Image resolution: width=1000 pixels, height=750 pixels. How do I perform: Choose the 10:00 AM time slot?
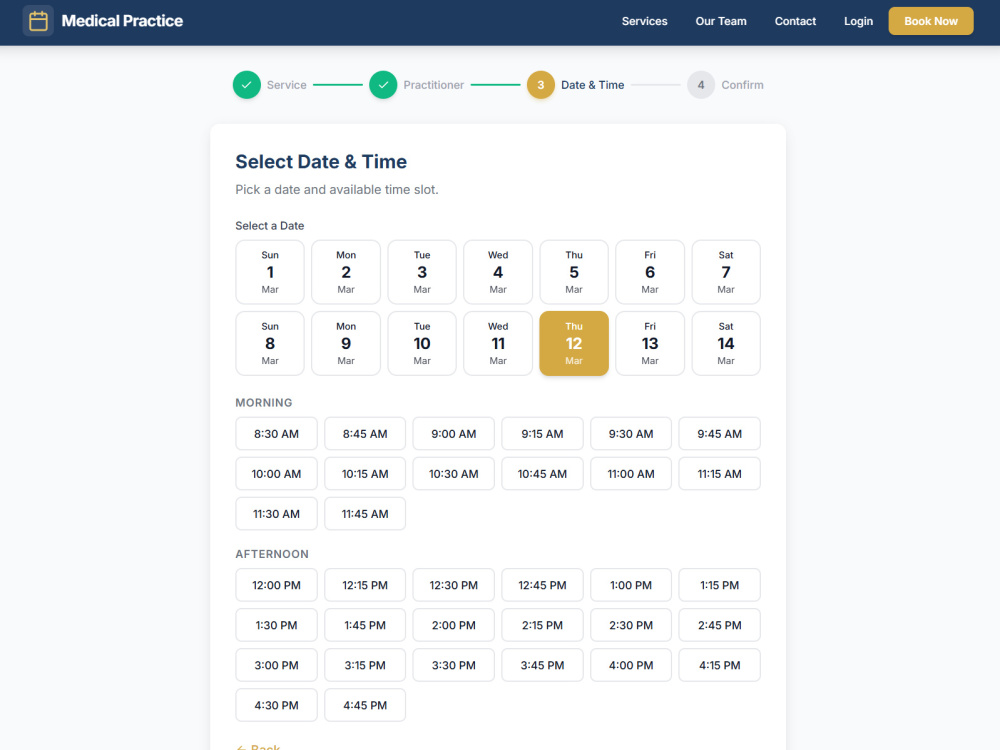coord(276,474)
